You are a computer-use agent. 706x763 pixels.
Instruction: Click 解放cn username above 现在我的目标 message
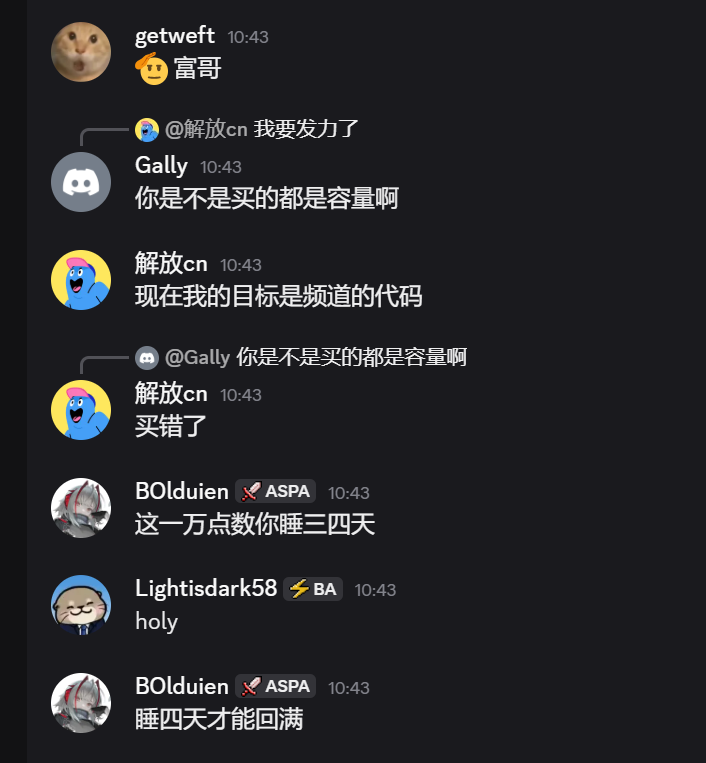click(171, 264)
